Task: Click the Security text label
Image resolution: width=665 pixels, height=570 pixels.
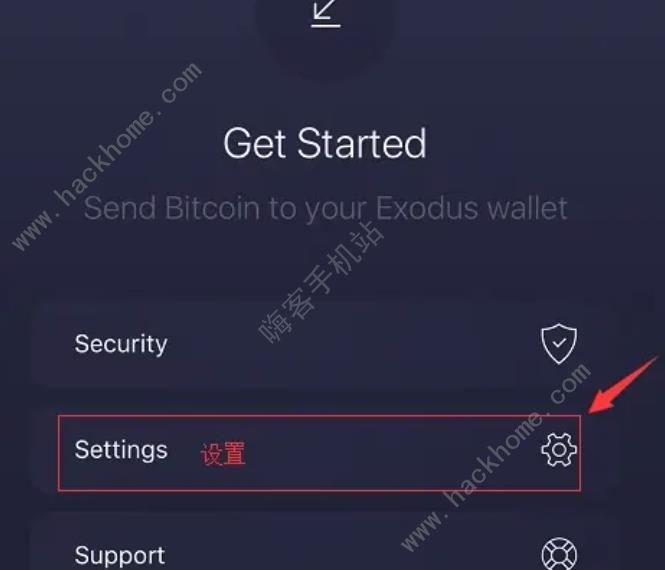Action: click(121, 344)
